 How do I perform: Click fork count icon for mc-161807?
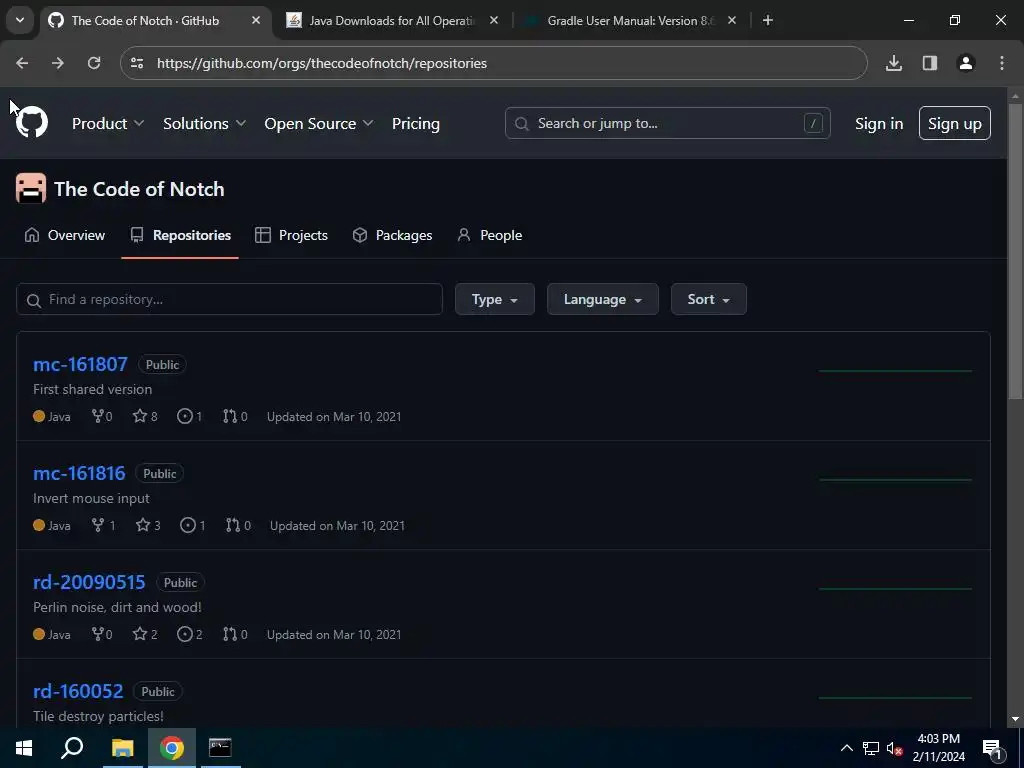[98, 416]
